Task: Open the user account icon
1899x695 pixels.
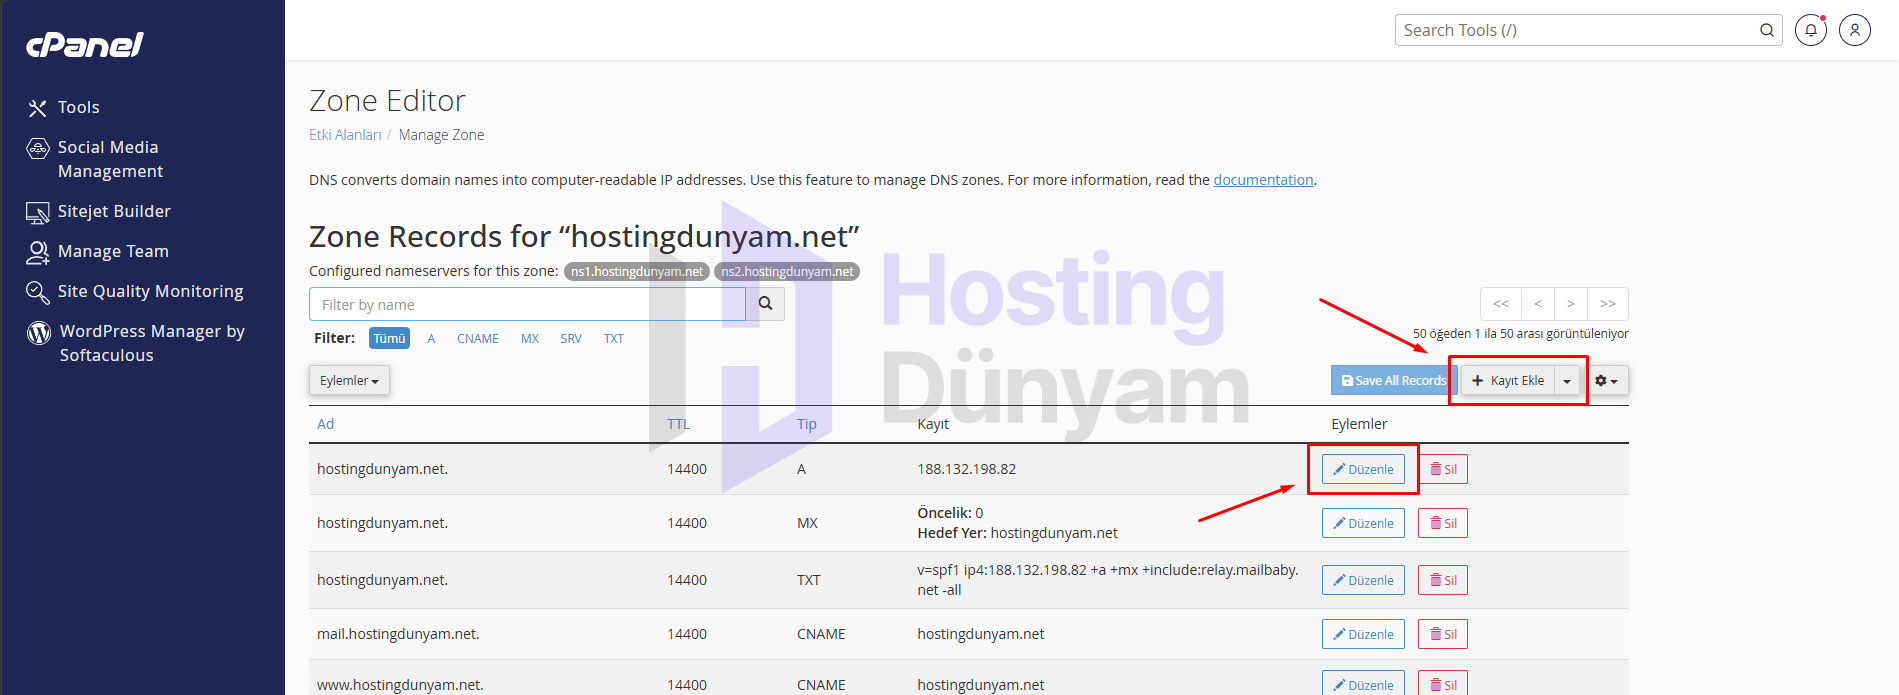Action: pyautogui.click(x=1855, y=30)
